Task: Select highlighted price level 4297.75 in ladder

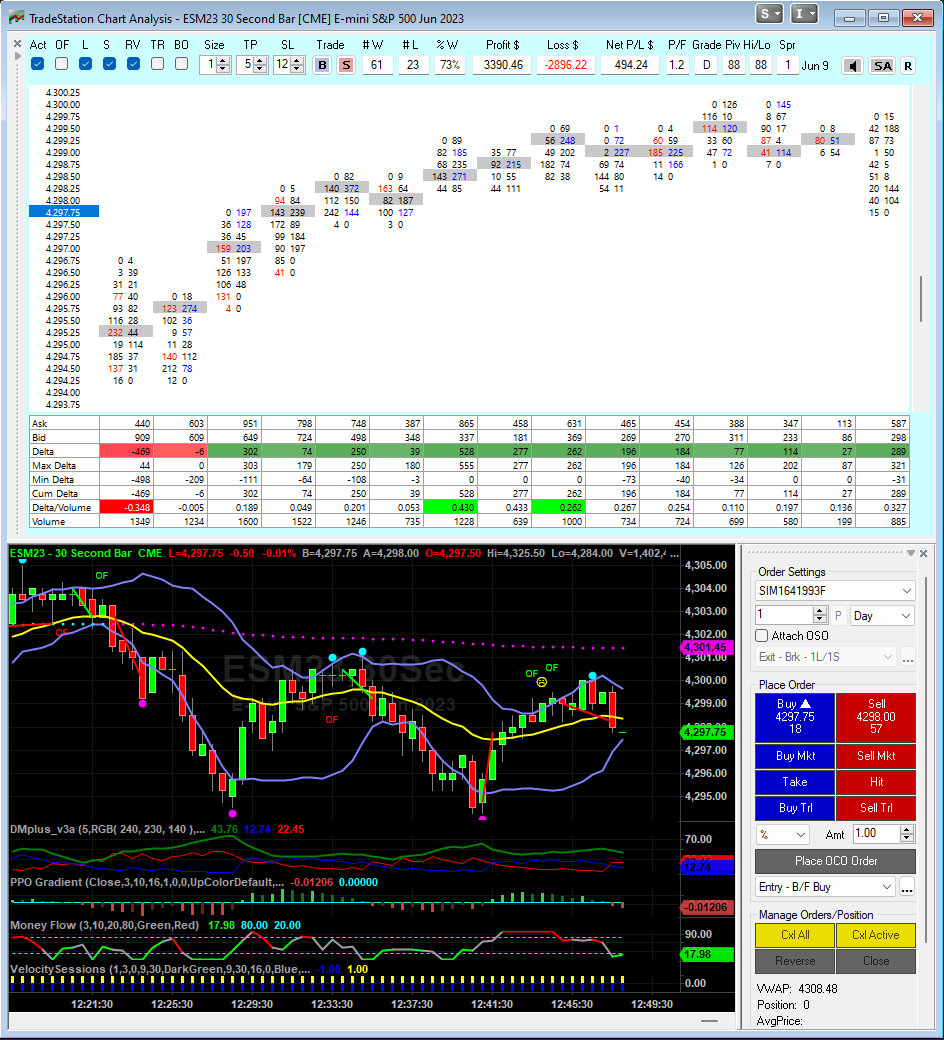Action: 64,212
